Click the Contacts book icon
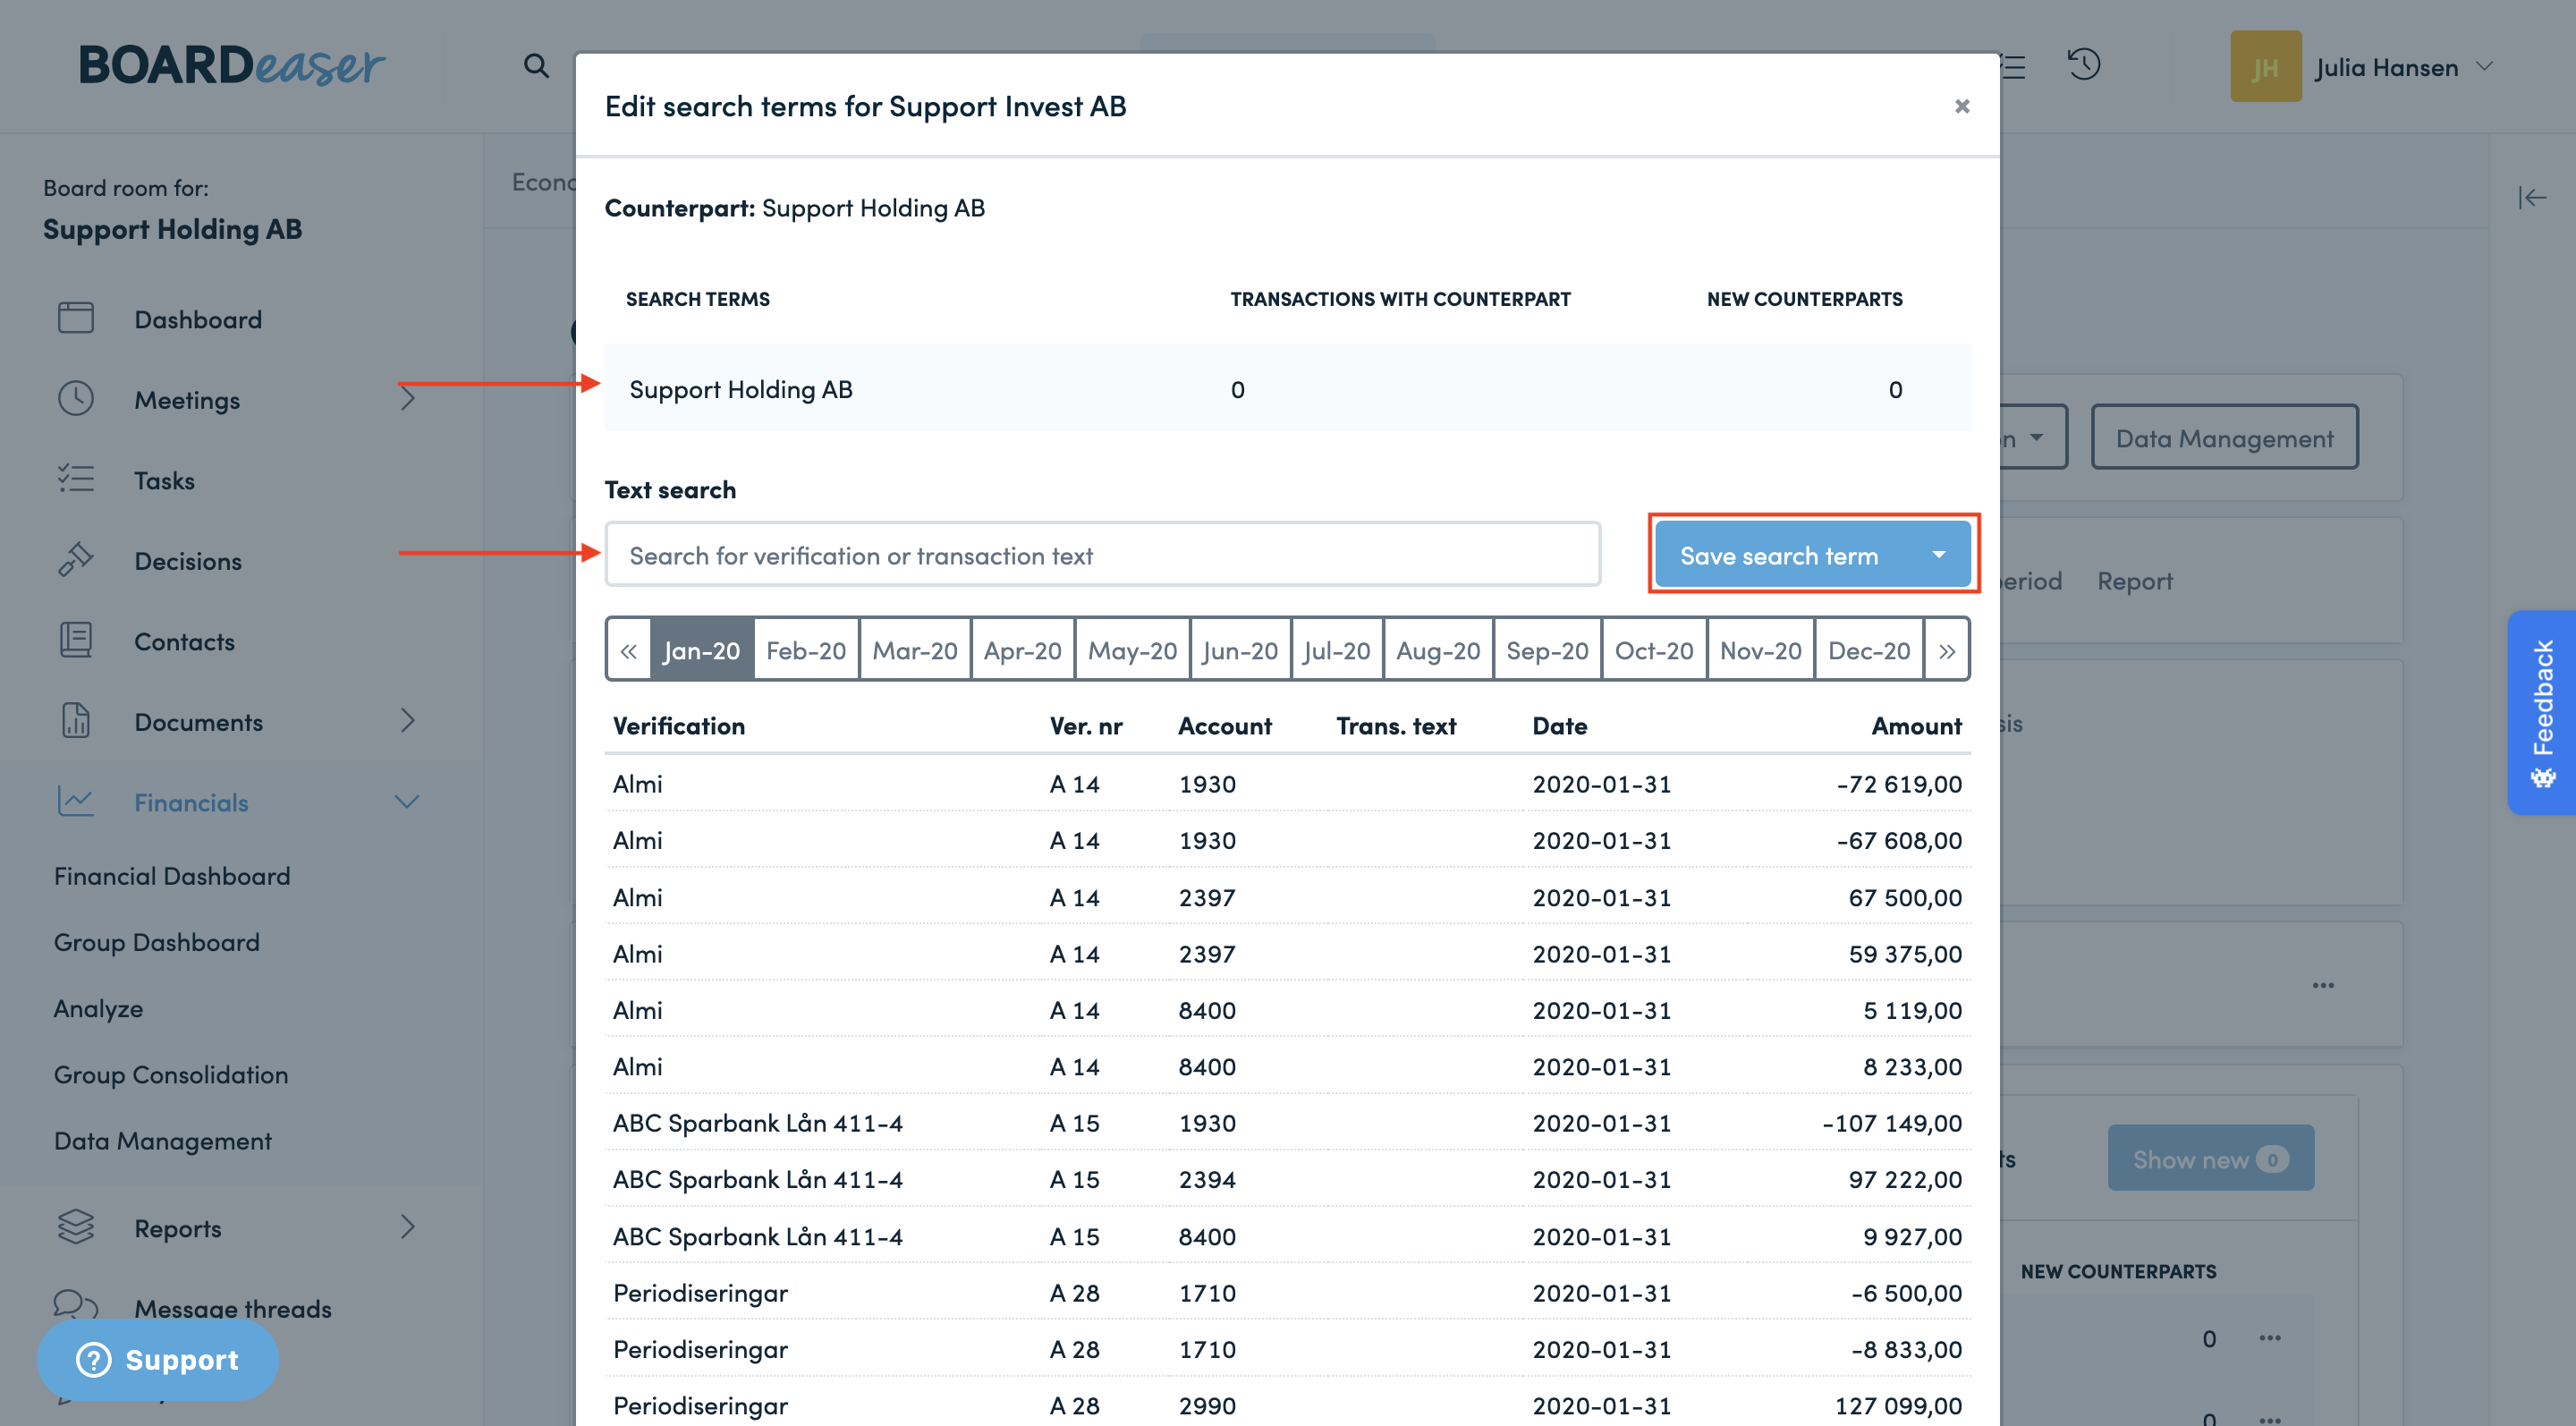 [76, 640]
